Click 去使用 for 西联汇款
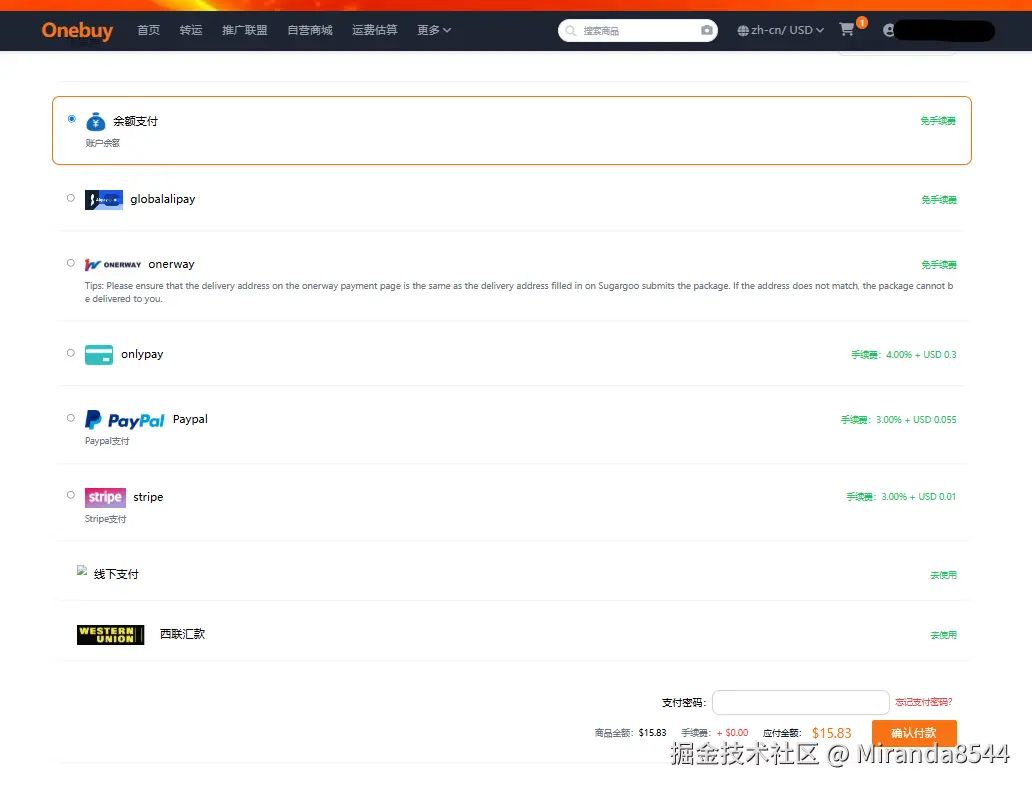1032x790 pixels. coord(943,635)
